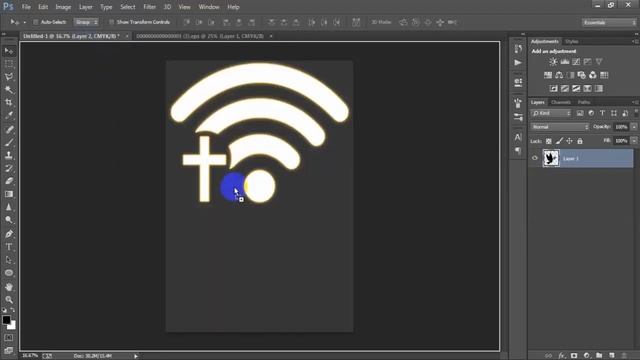640x360 pixels.
Task: Open the Image menu
Action: [x=63, y=7]
